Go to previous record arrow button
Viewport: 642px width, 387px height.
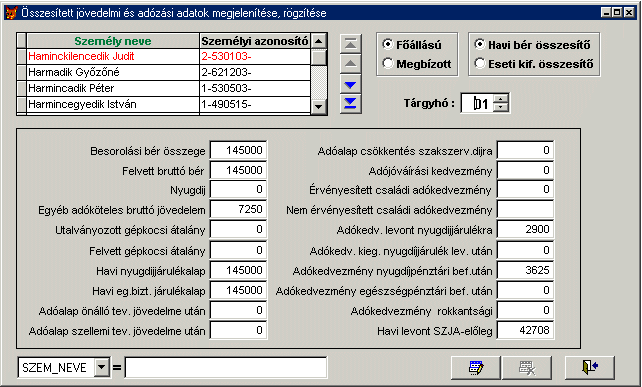point(350,64)
